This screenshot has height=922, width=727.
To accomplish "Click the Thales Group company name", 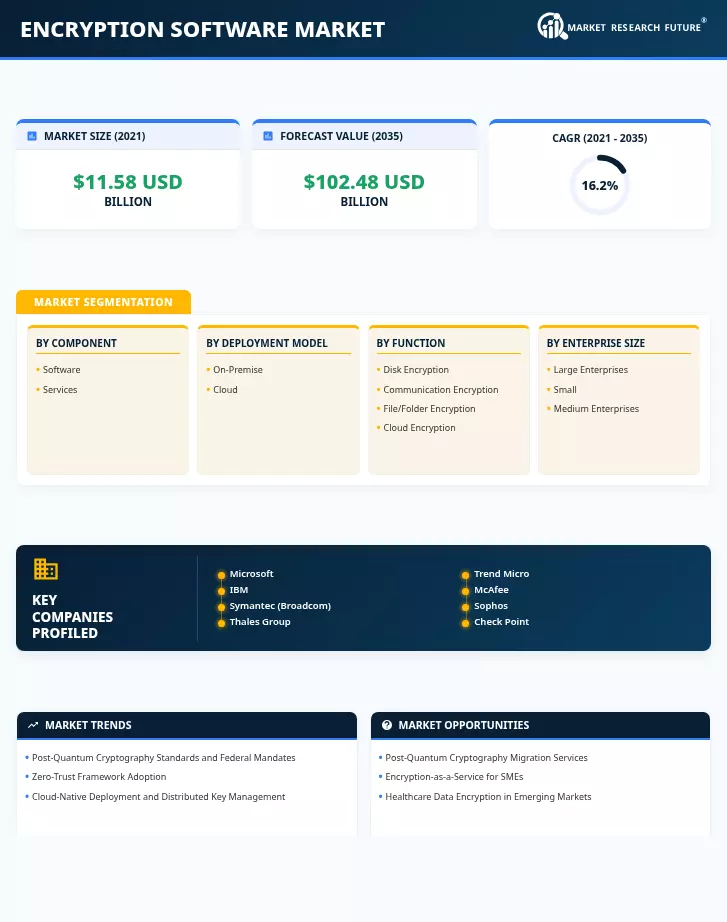I will (x=260, y=622).
